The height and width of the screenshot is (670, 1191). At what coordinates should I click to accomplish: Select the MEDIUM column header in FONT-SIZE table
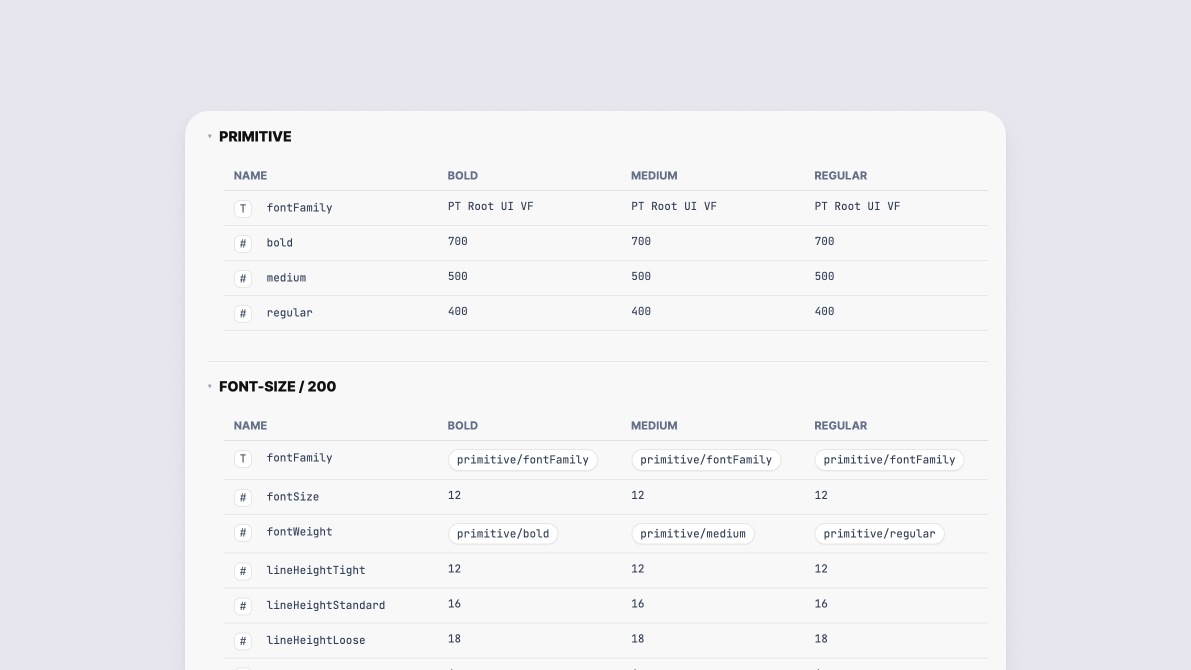click(x=654, y=425)
